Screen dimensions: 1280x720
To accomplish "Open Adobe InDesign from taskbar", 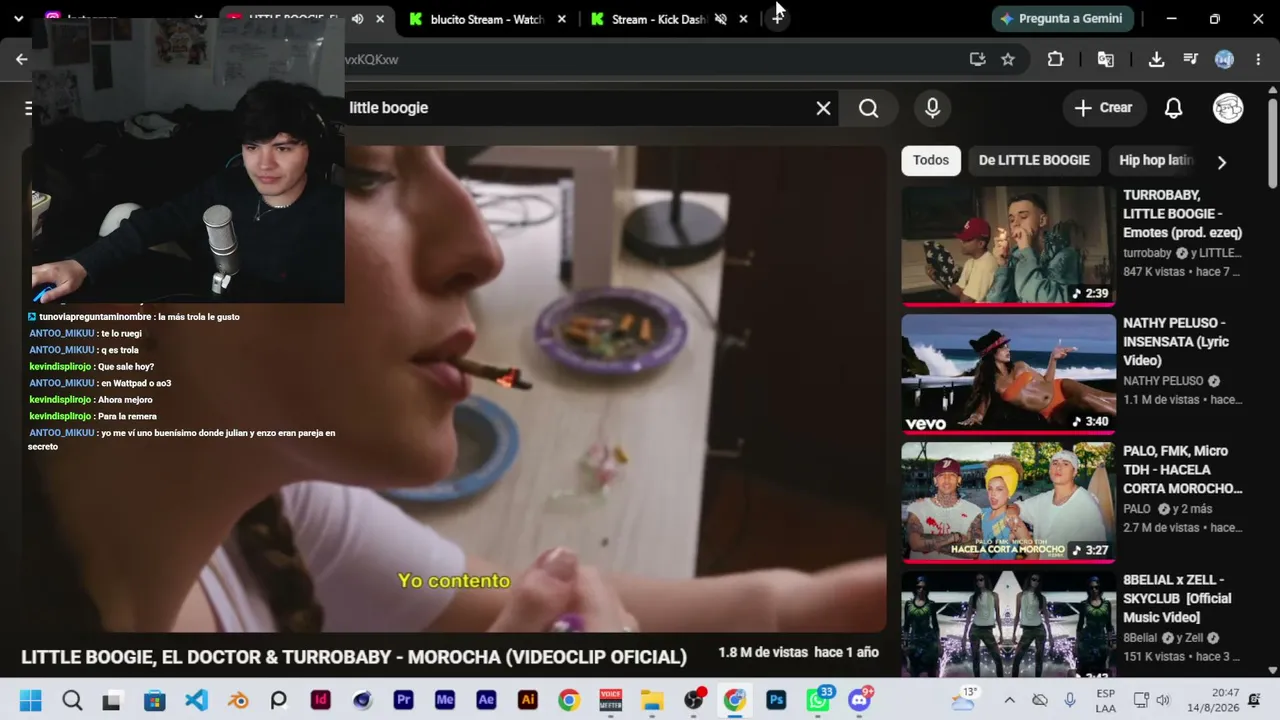I will point(321,700).
